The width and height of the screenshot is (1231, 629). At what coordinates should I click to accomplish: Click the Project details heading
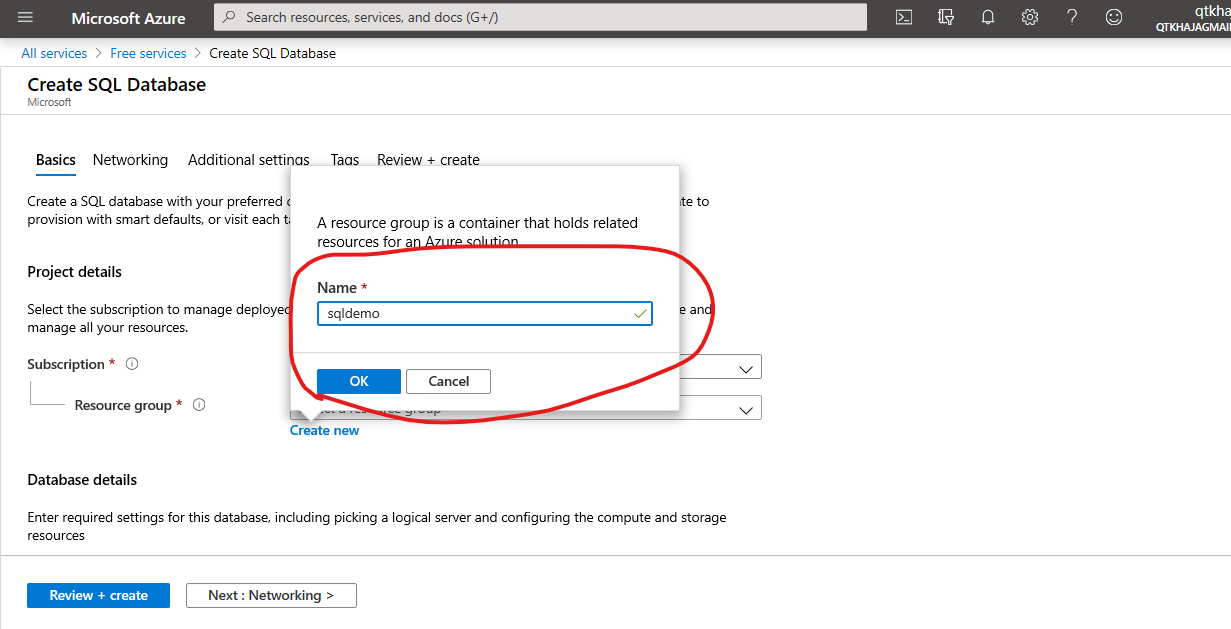(75, 272)
